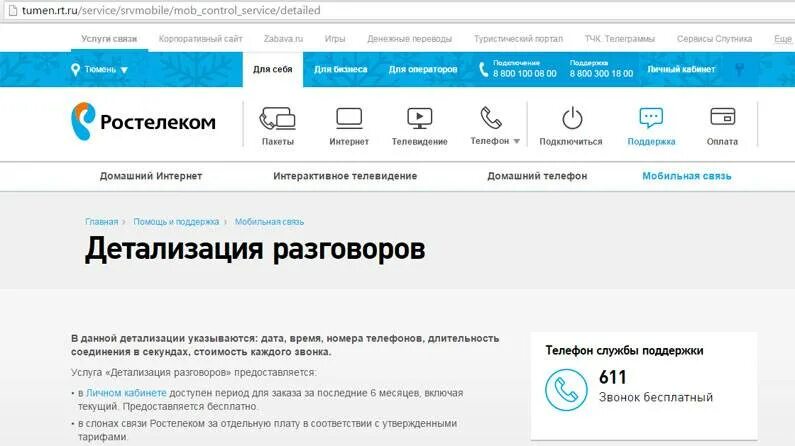This screenshot has height=446, width=795.
Task: Go to Мобильная связь breadcrumb
Action: point(269,222)
